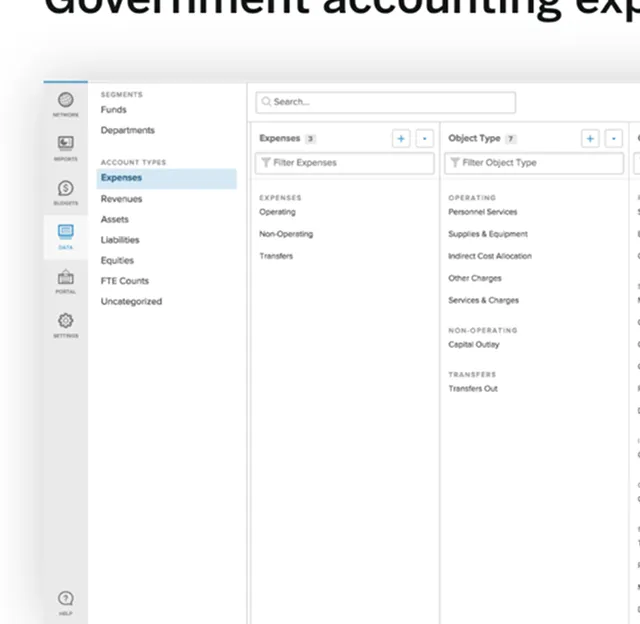Screen dimensions: 640x624
Task: Click the minus button in Expenses column
Action: [x=424, y=139]
